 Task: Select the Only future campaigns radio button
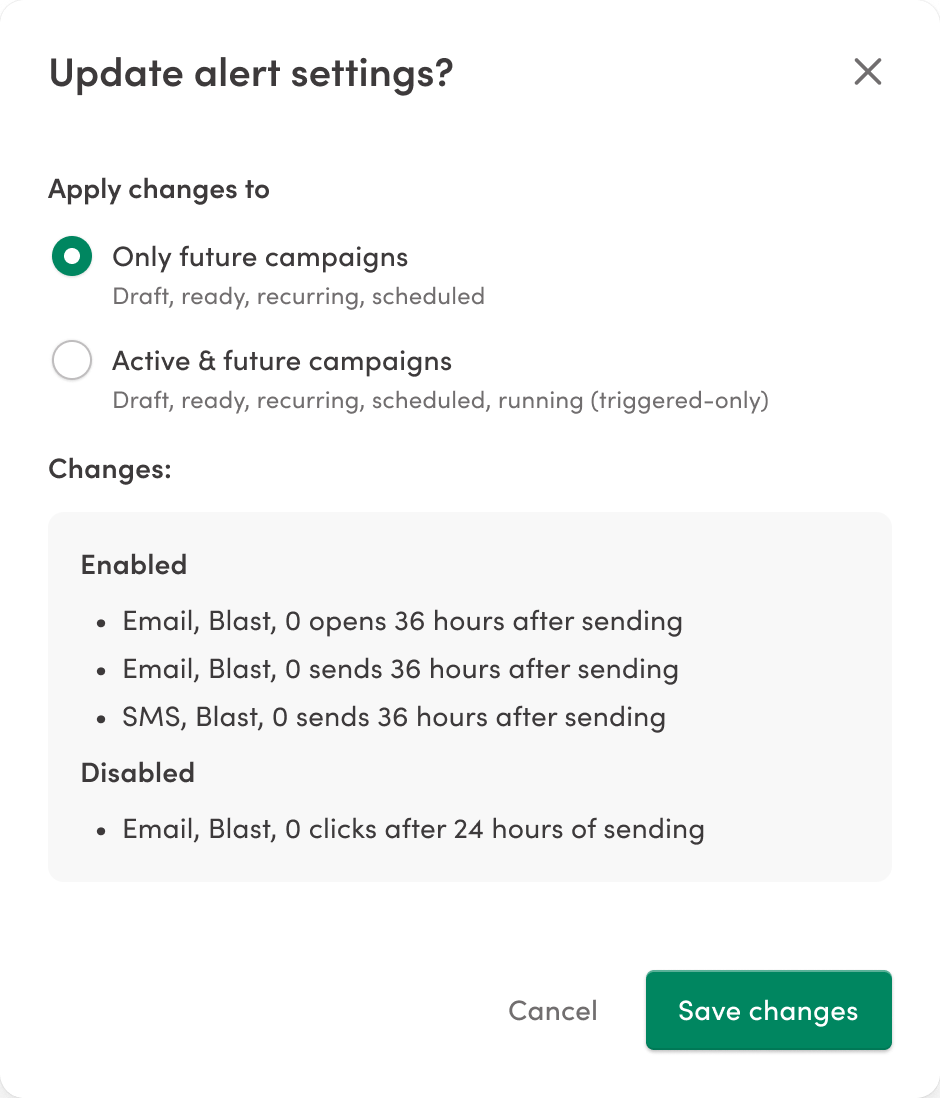click(71, 256)
